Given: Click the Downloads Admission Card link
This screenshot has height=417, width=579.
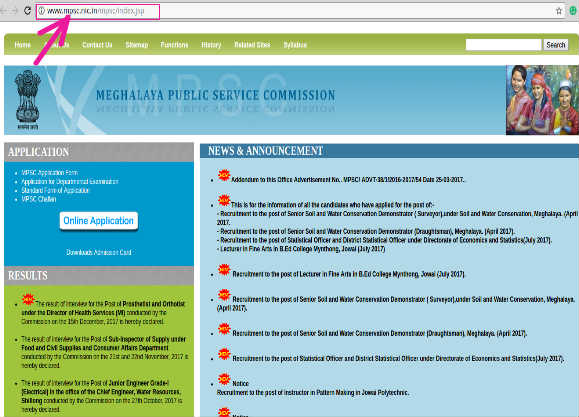Looking at the screenshot, I should [99, 252].
